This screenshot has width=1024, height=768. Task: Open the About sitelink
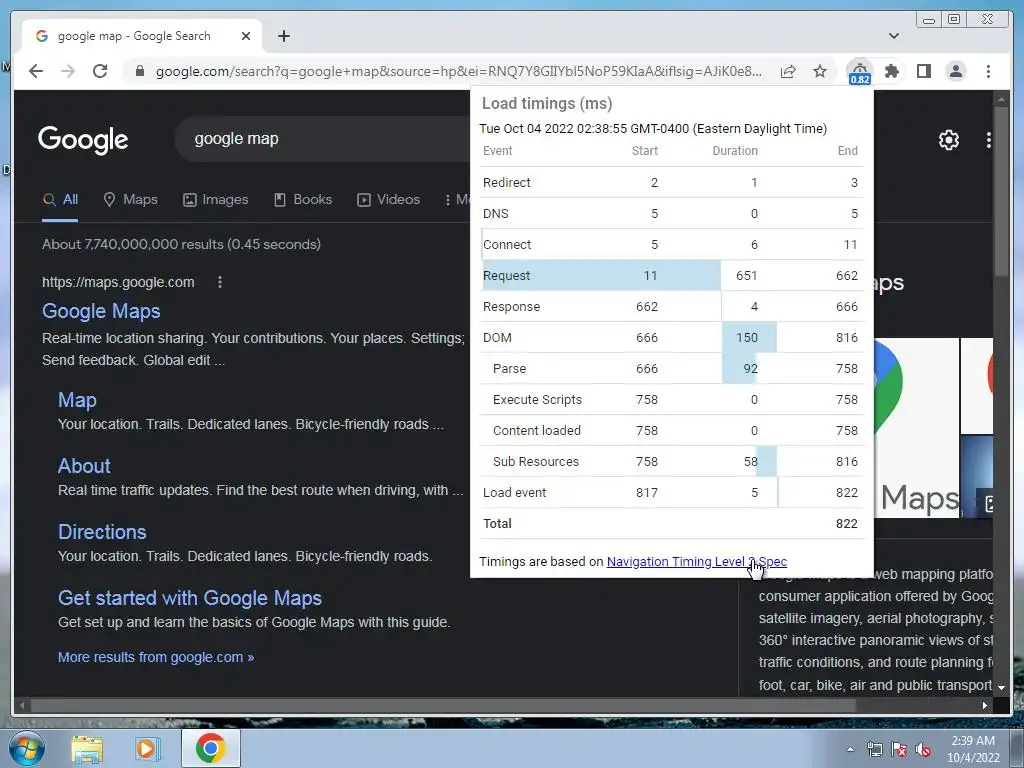tap(84, 466)
